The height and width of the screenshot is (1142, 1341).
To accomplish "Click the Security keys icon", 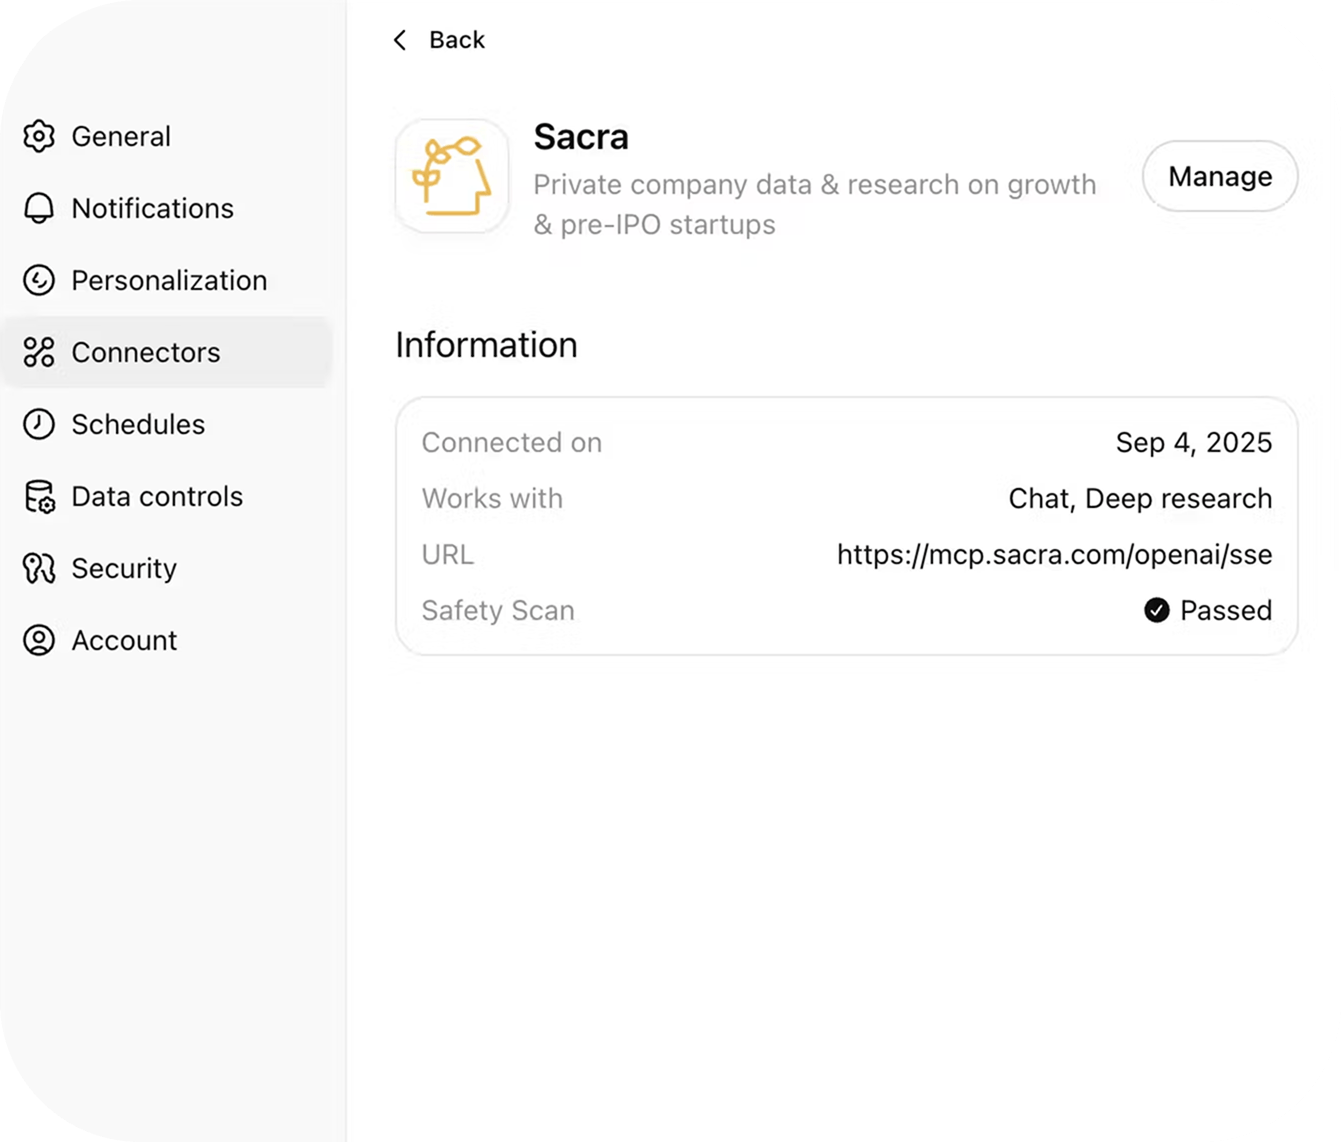I will (x=39, y=568).
